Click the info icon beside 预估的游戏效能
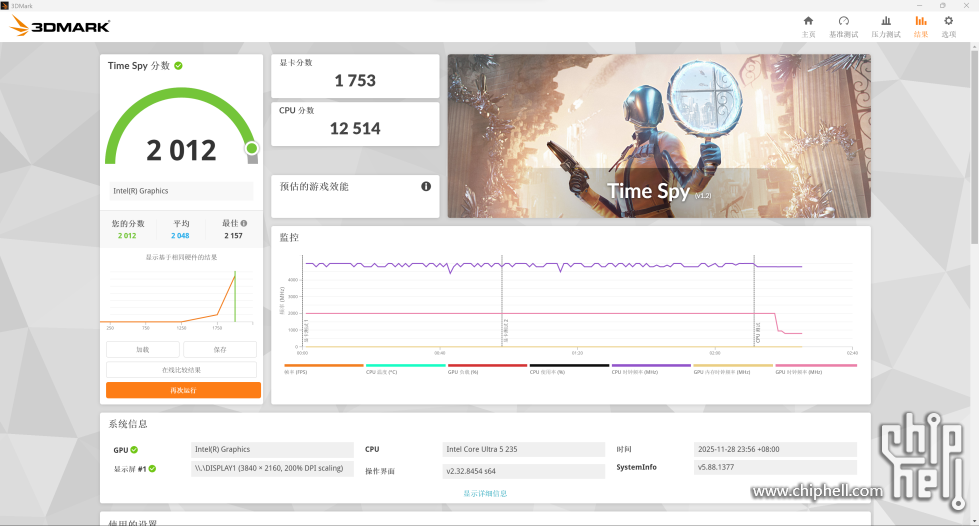The width and height of the screenshot is (979, 526). [426, 186]
